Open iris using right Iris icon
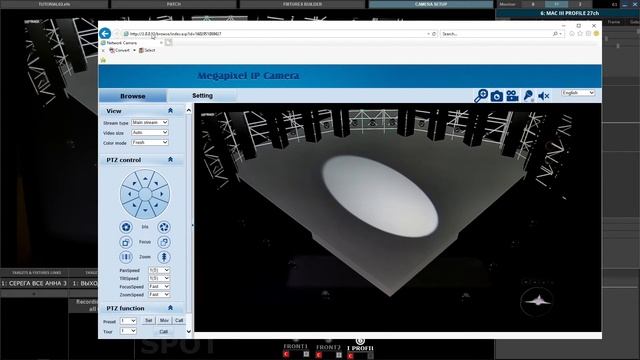Viewport: 640px width, 360px height. point(164,227)
